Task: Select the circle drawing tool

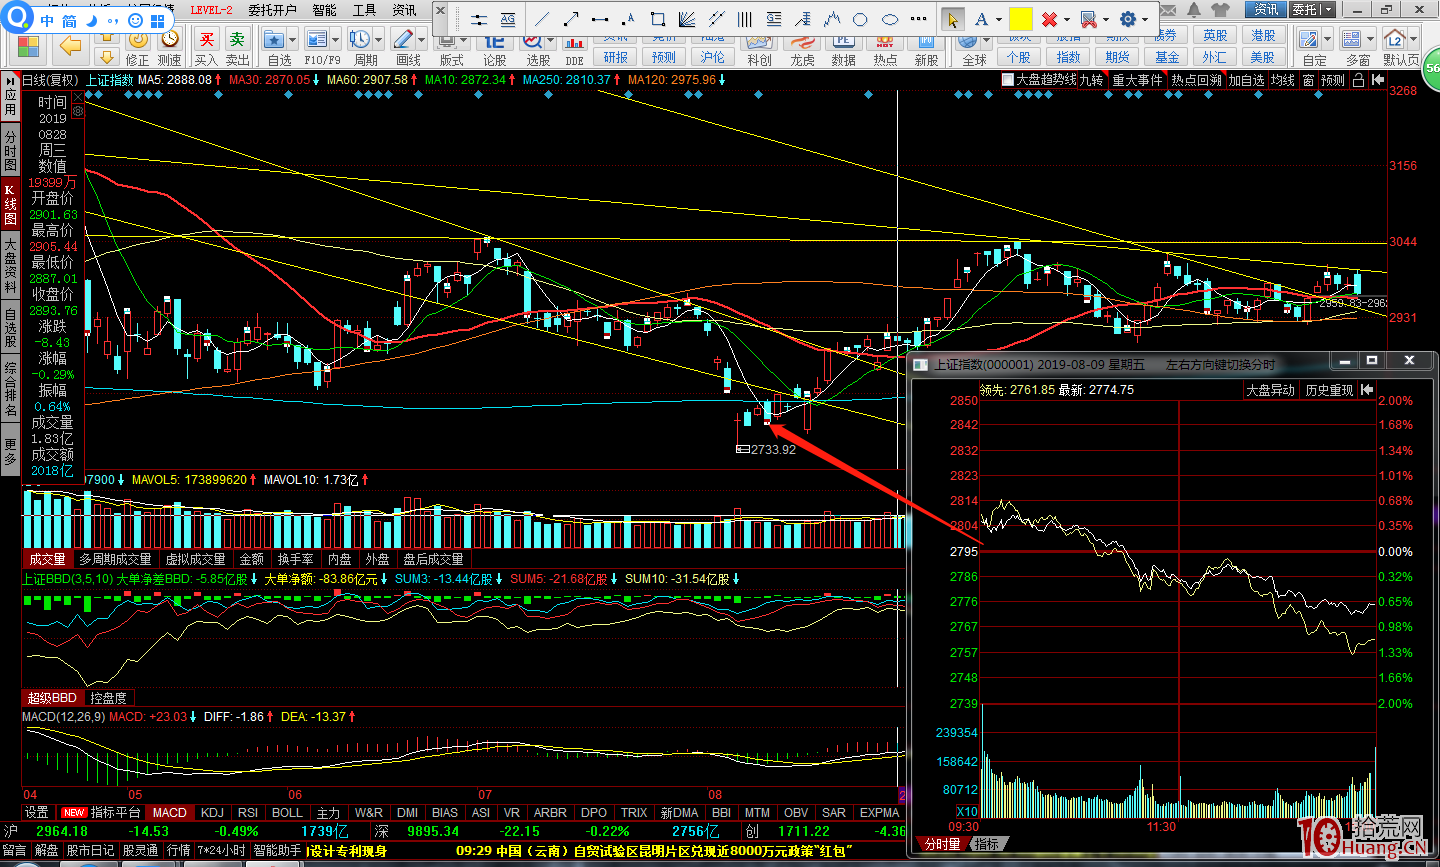Action: pyautogui.click(x=860, y=19)
